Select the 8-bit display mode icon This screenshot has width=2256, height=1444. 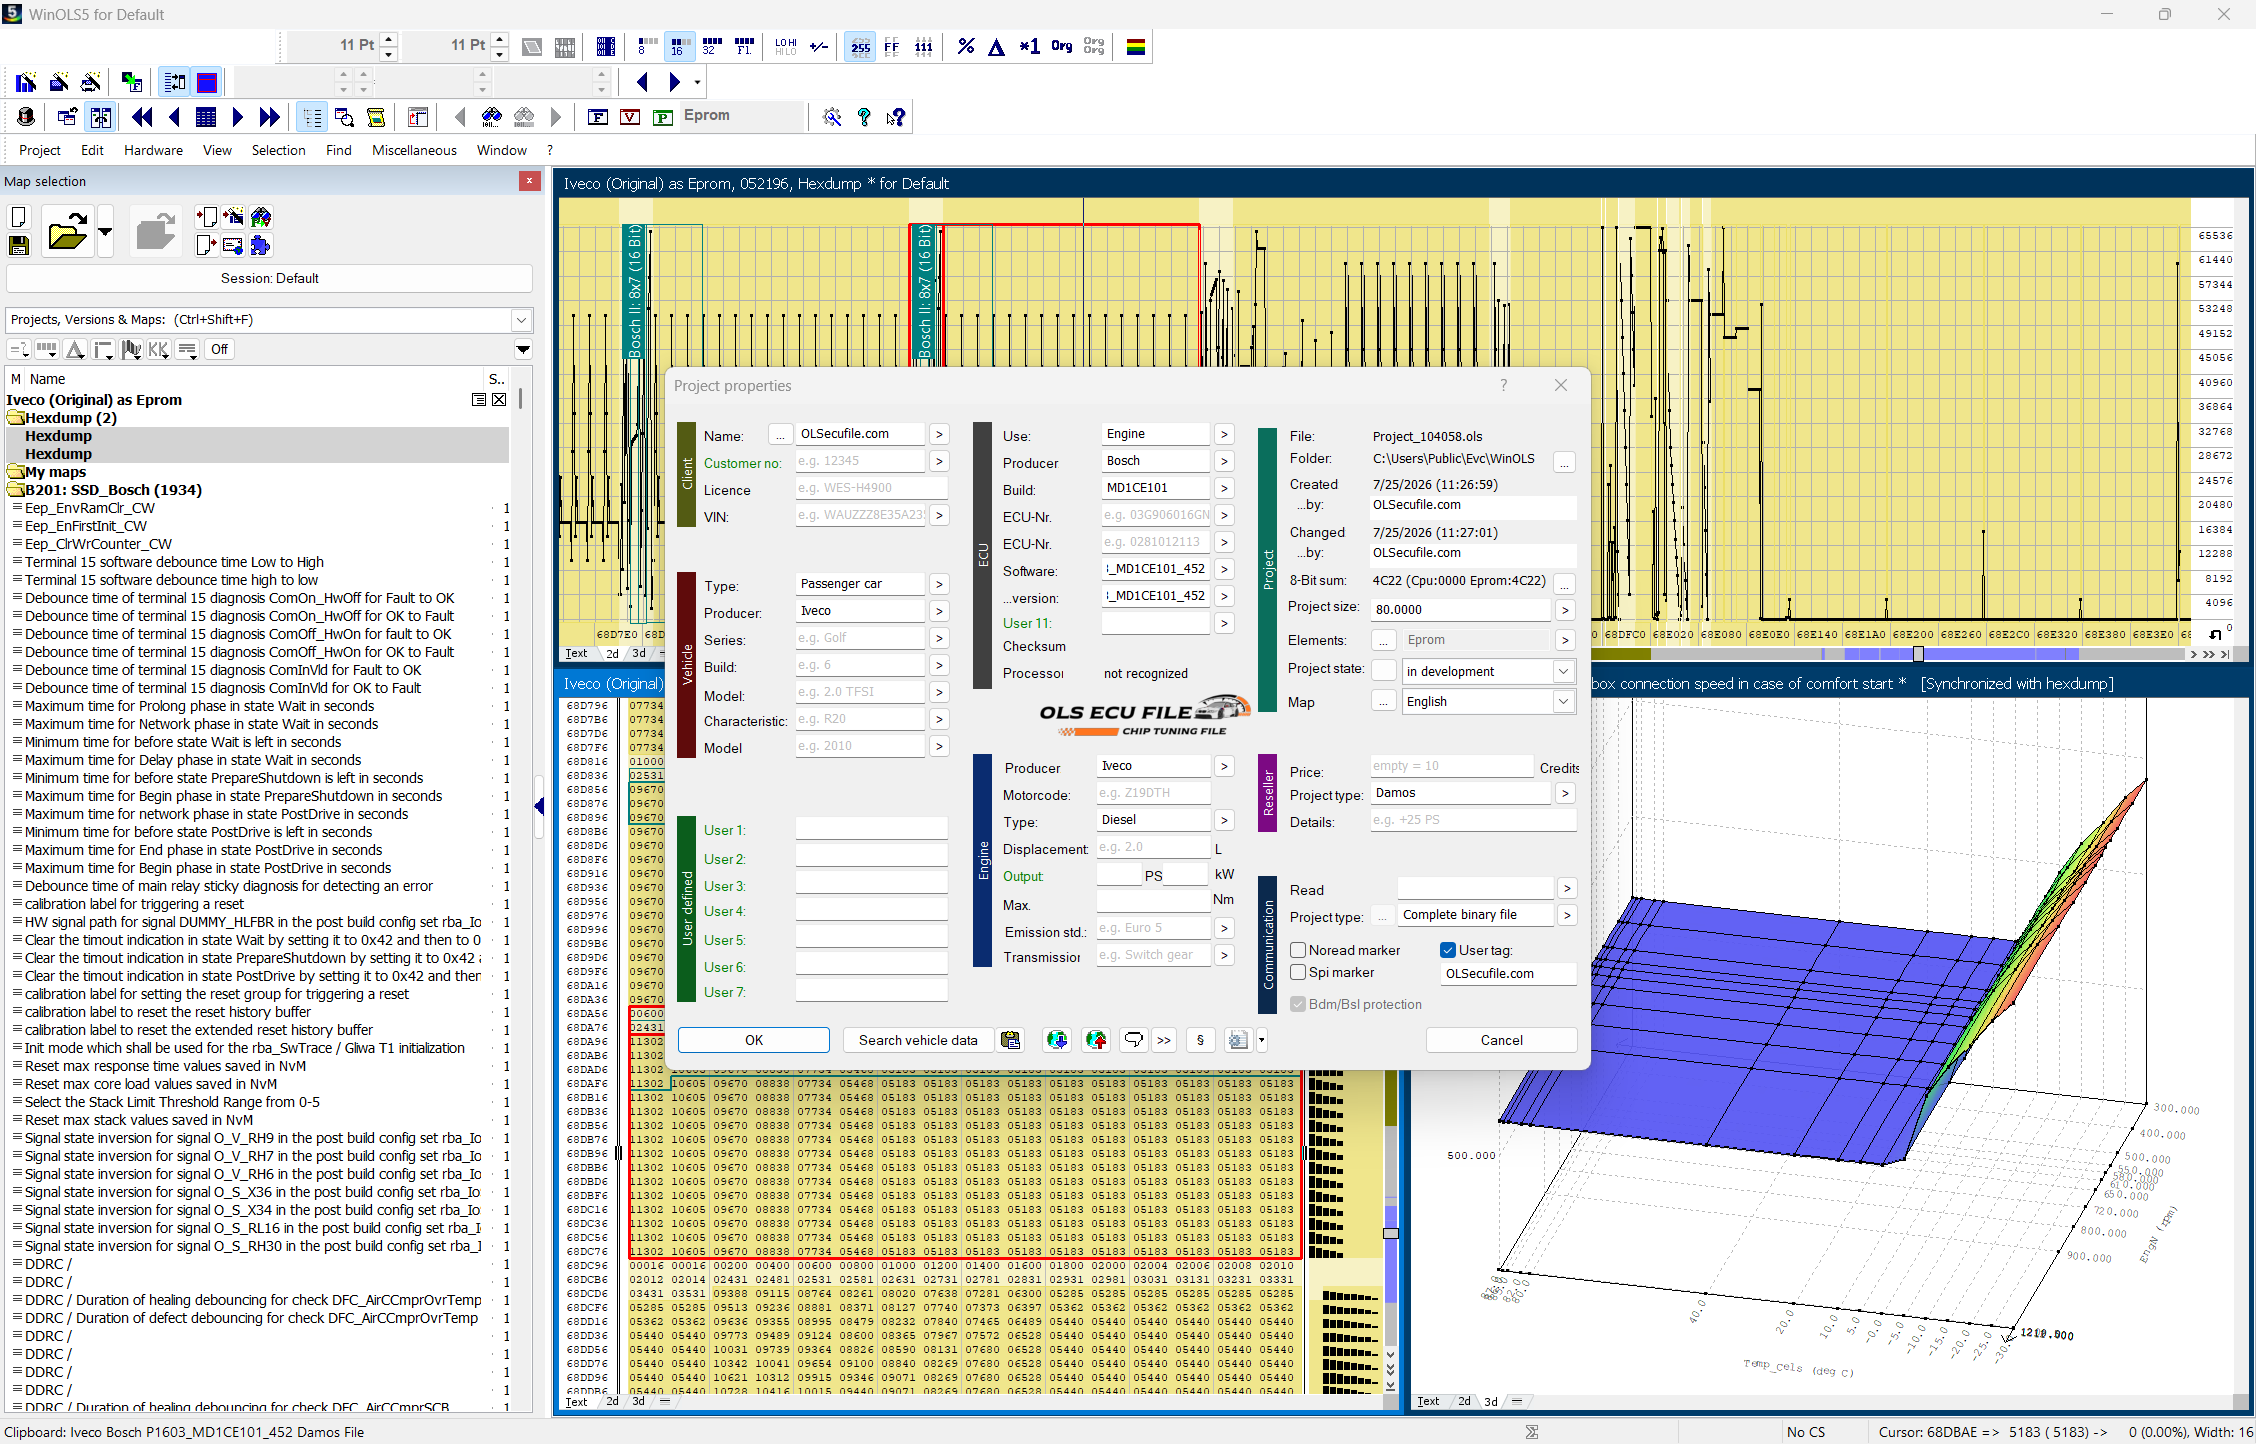click(x=646, y=46)
